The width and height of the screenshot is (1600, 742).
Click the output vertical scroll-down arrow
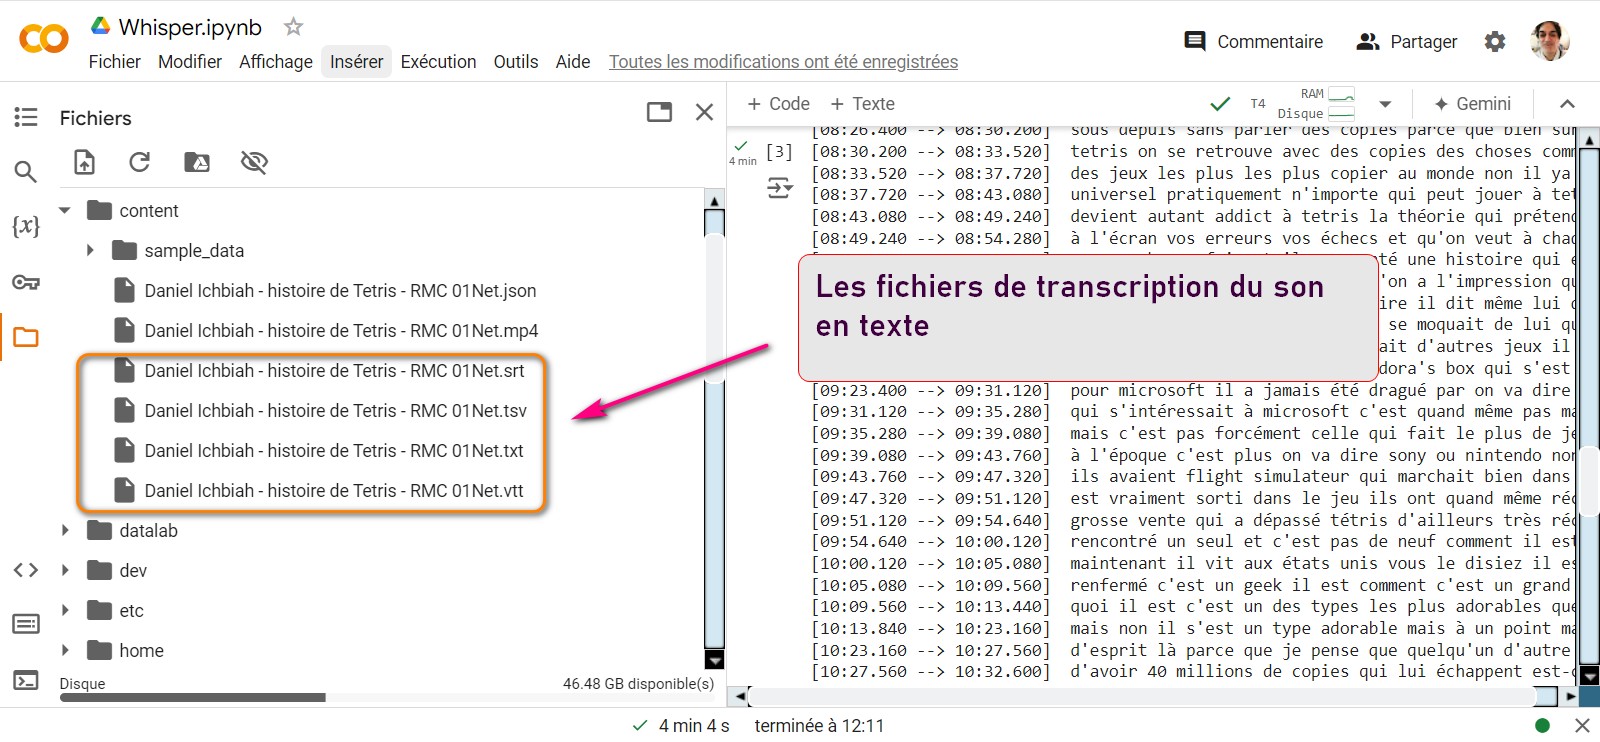point(1588,677)
